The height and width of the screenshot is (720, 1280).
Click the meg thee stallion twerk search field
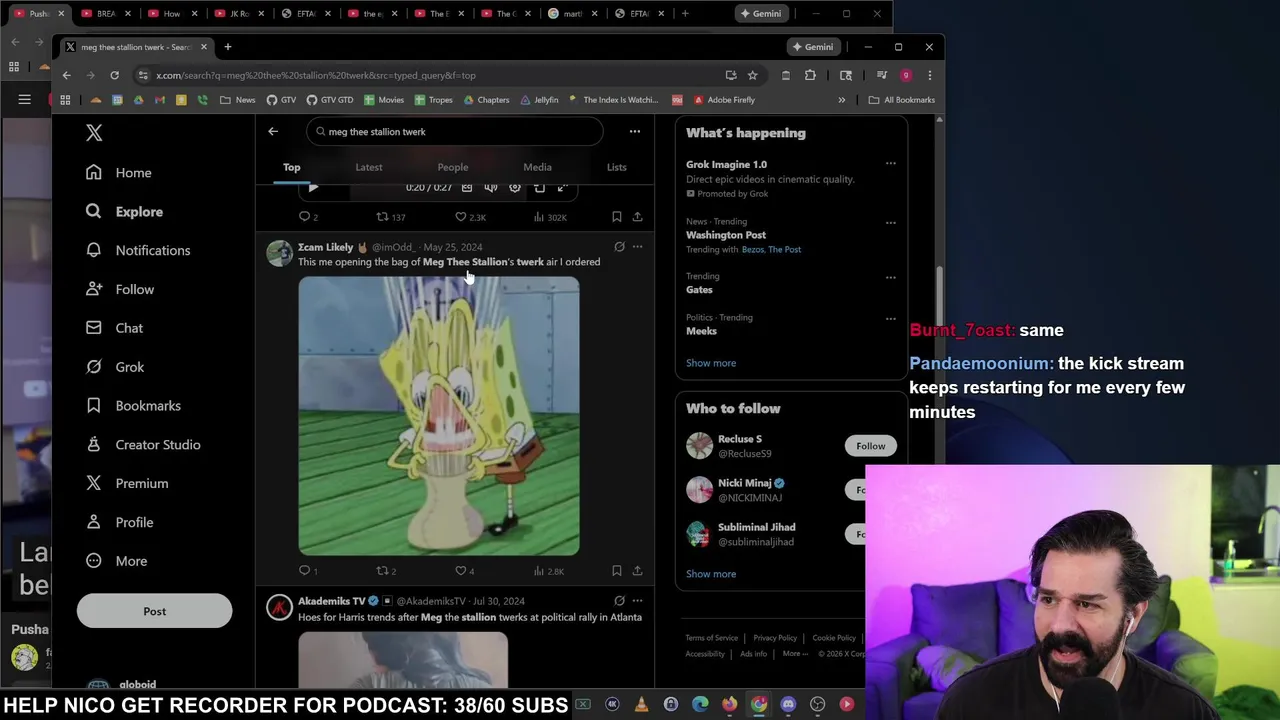click(455, 132)
